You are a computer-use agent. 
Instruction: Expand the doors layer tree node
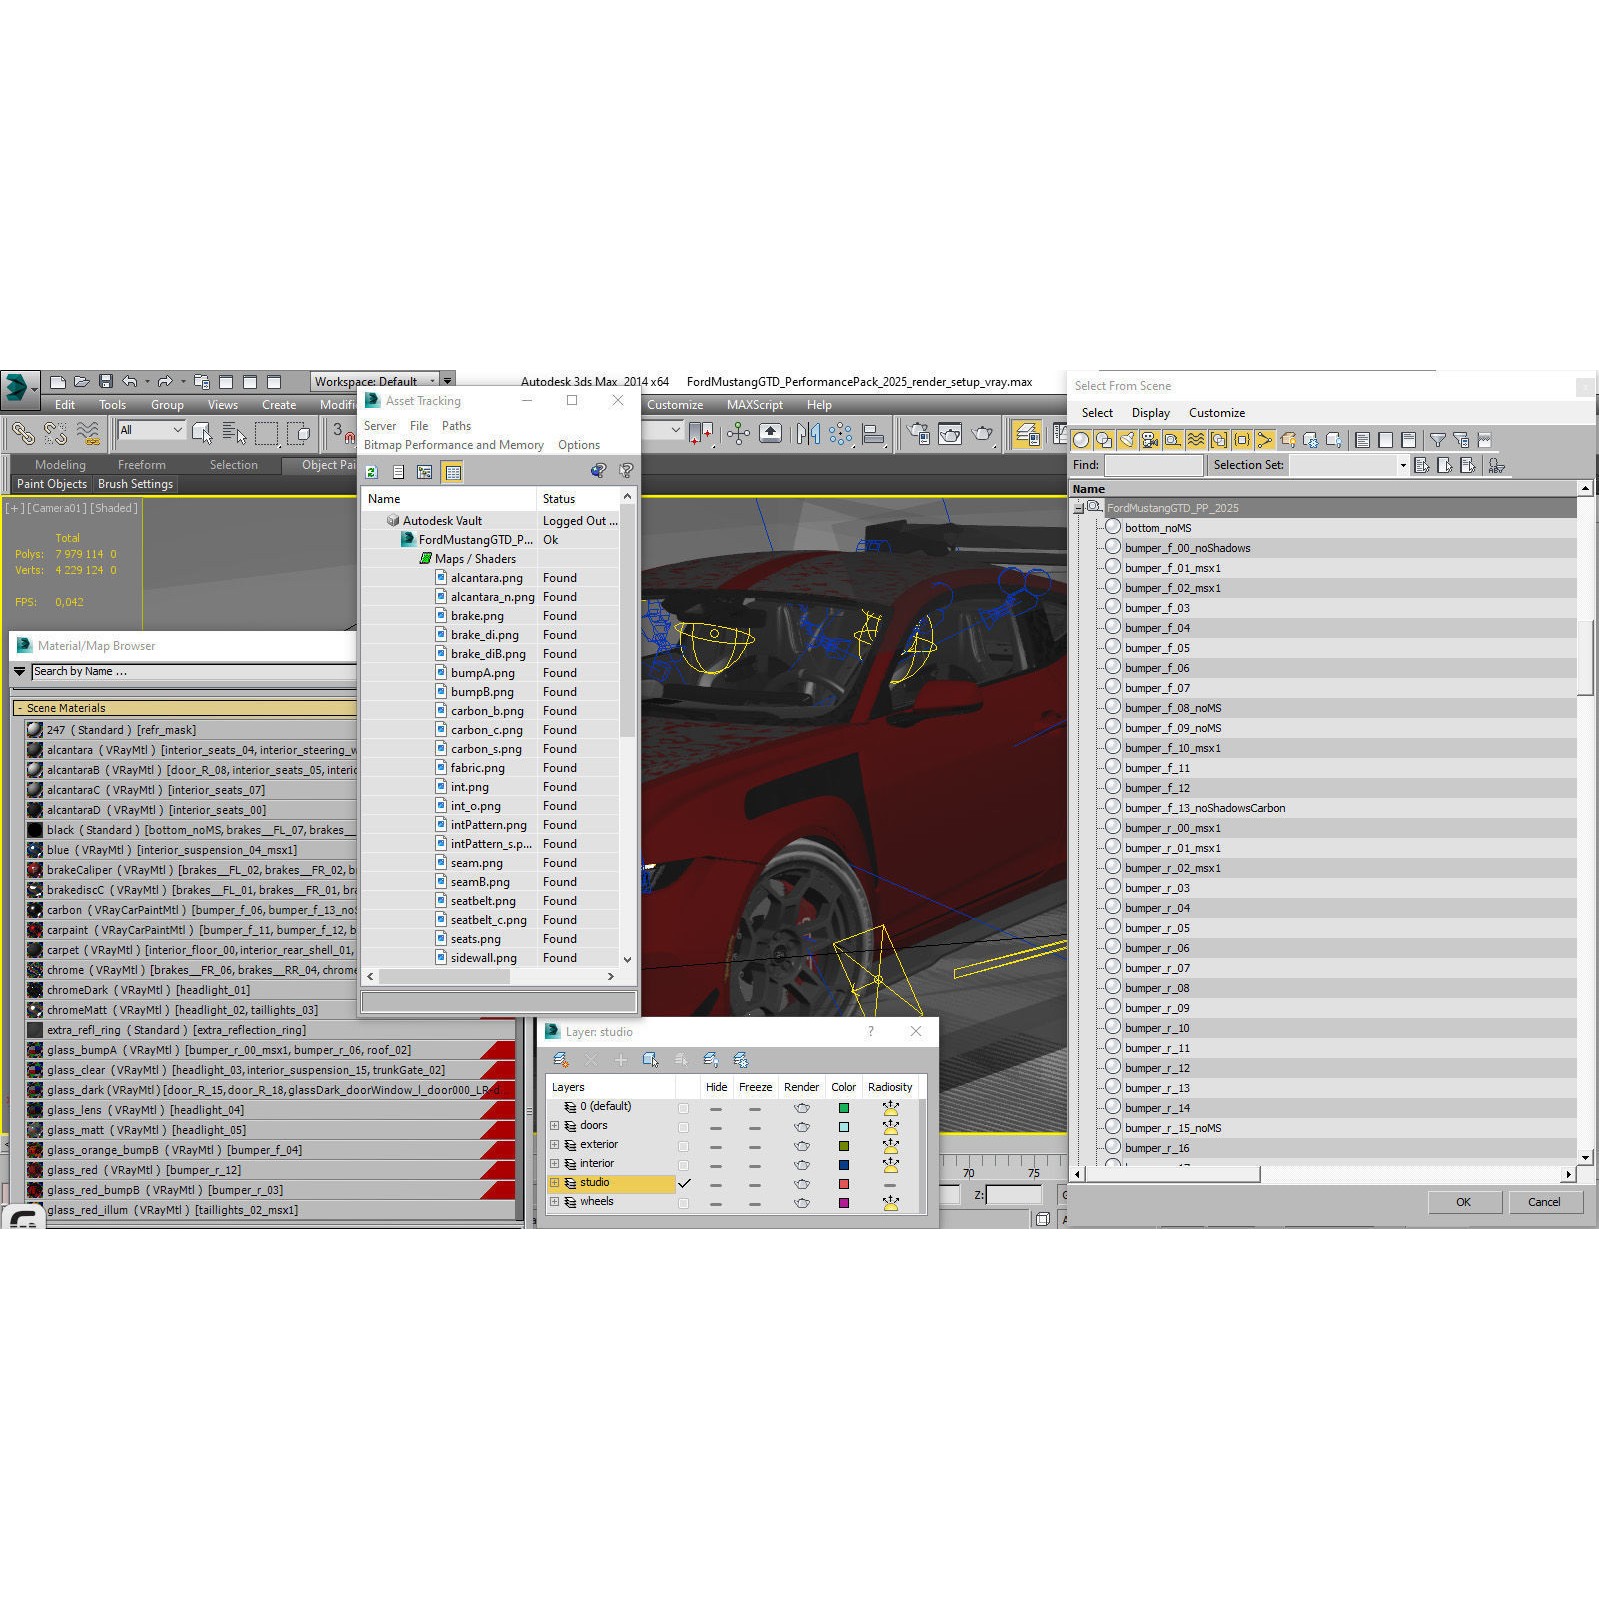(x=555, y=1126)
